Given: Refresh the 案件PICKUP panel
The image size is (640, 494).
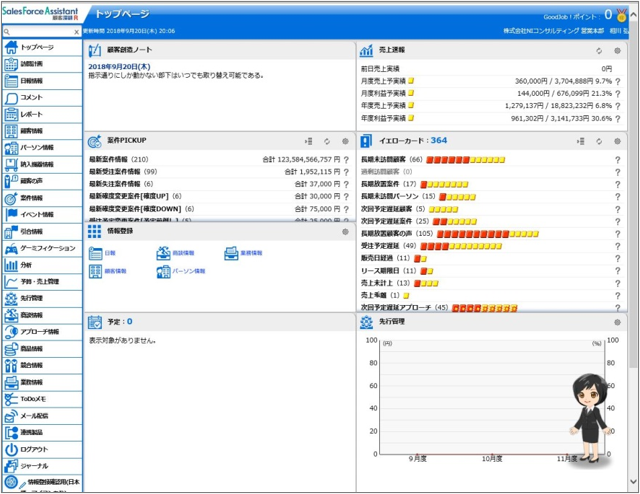Looking at the screenshot, I should tap(327, 141).
